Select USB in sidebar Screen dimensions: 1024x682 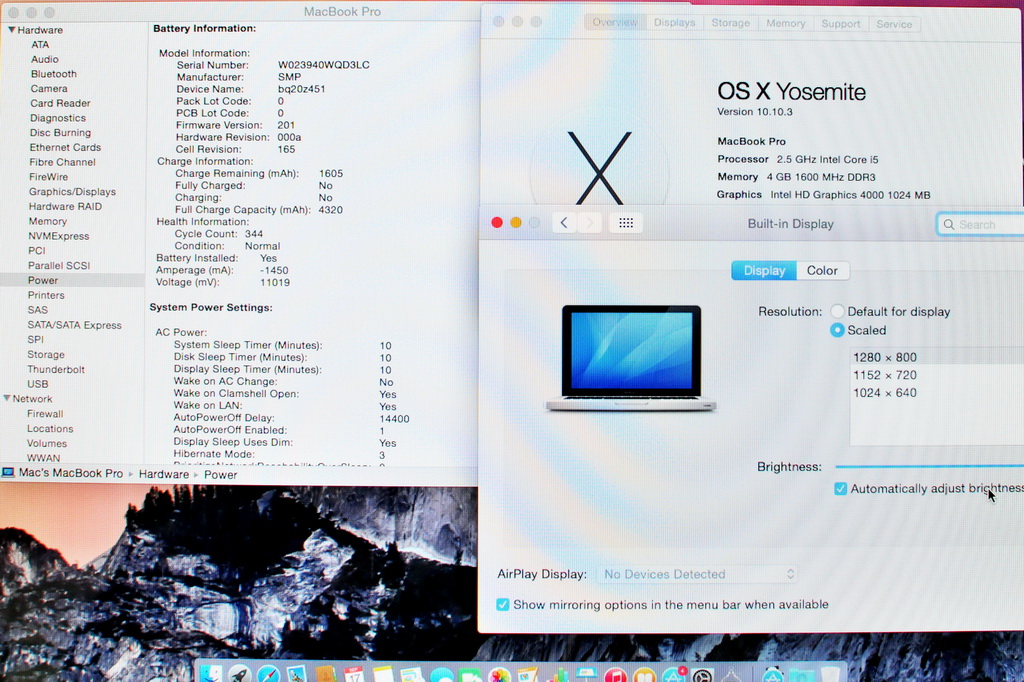click(x=37, y=383)
